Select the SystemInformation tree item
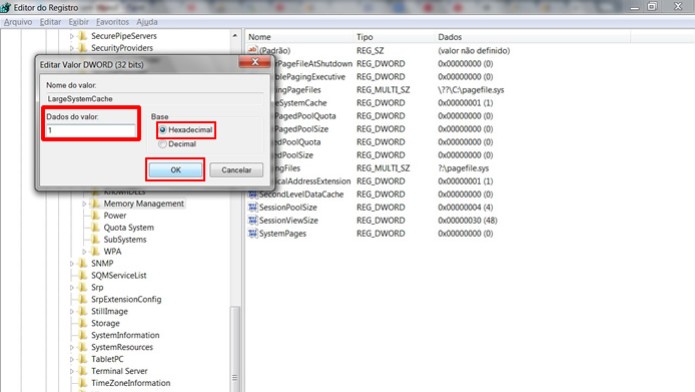Screen dimensions: 695x392 pyautogui.click(x=125, y=335)
